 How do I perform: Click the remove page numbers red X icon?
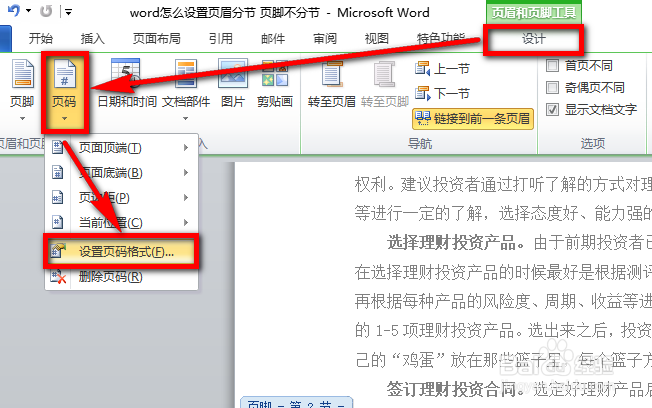pyautogui.click(x=58, y=277)
